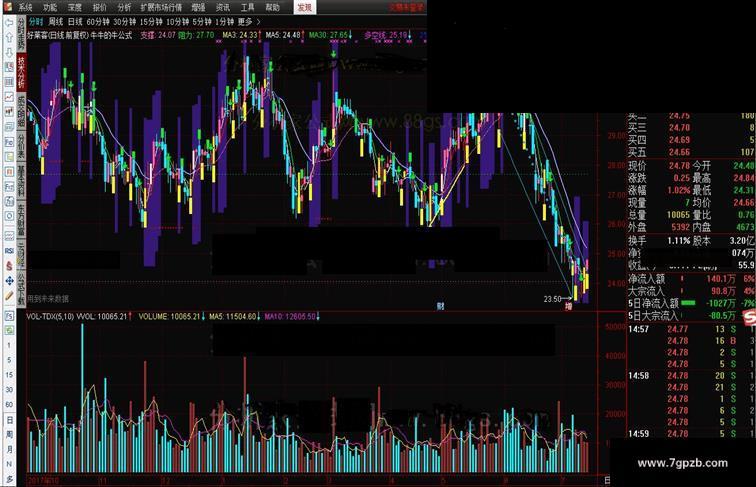Open the 分价表 vertical tab
This screenshot has width=756, height=487.
click(x=21, y=146)
